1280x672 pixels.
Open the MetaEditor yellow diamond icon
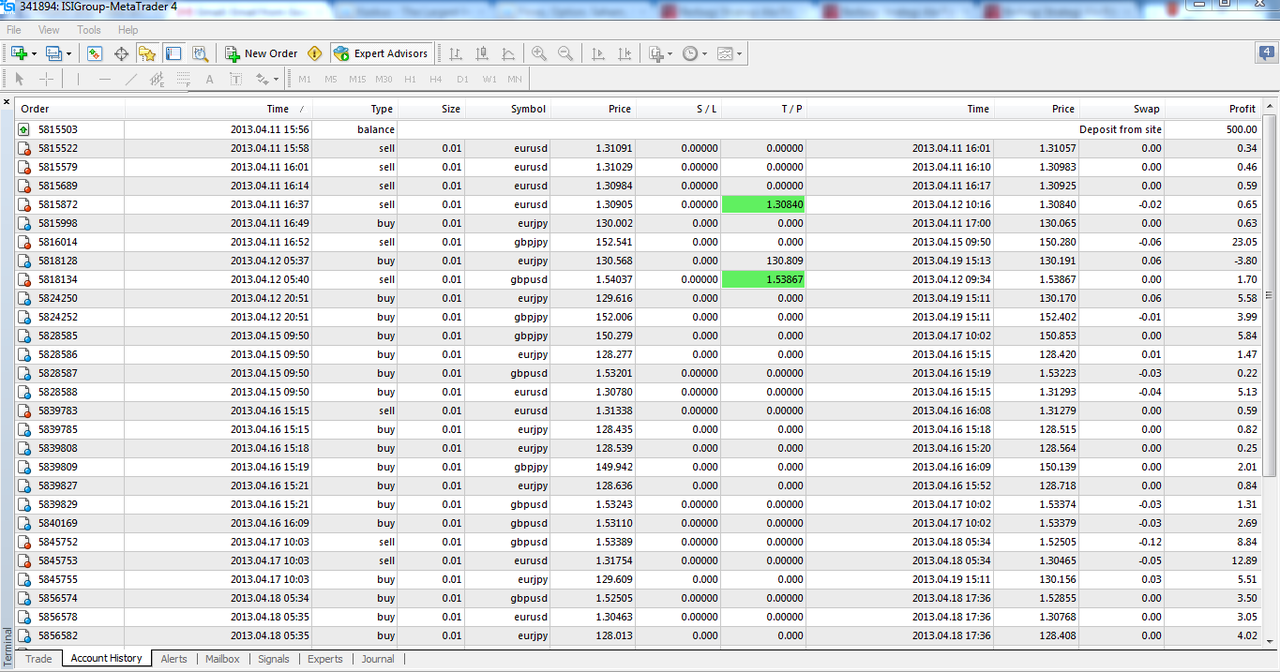(315, 54)
